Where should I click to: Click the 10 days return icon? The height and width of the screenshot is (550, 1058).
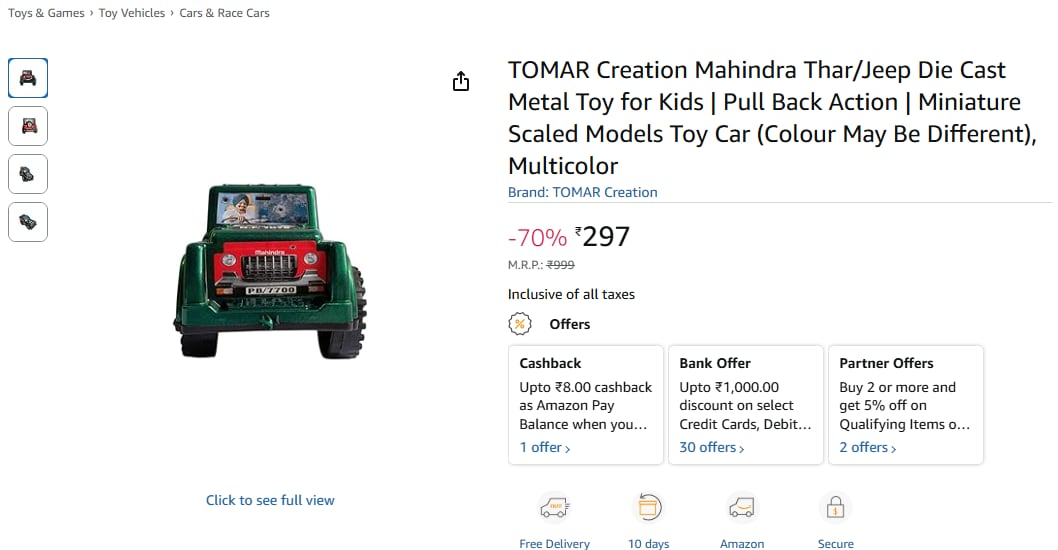coord(649,508)
